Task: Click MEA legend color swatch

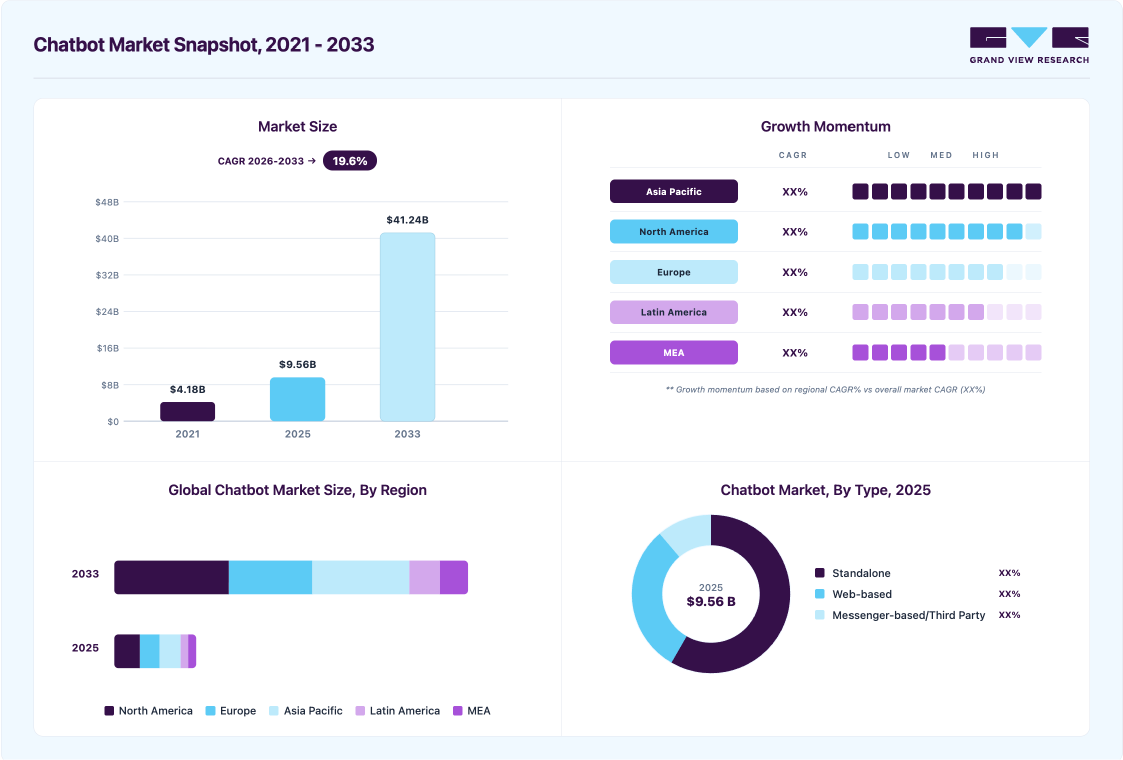Action: 458,711
